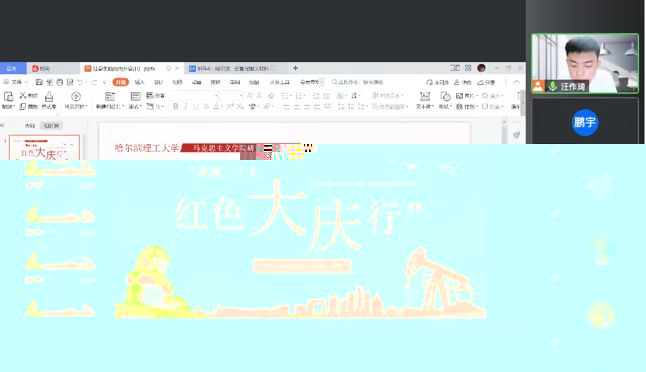This screenshot has height=372, width=646.
Task: Collapse the ribbon with the chevron
Action: 516,82
